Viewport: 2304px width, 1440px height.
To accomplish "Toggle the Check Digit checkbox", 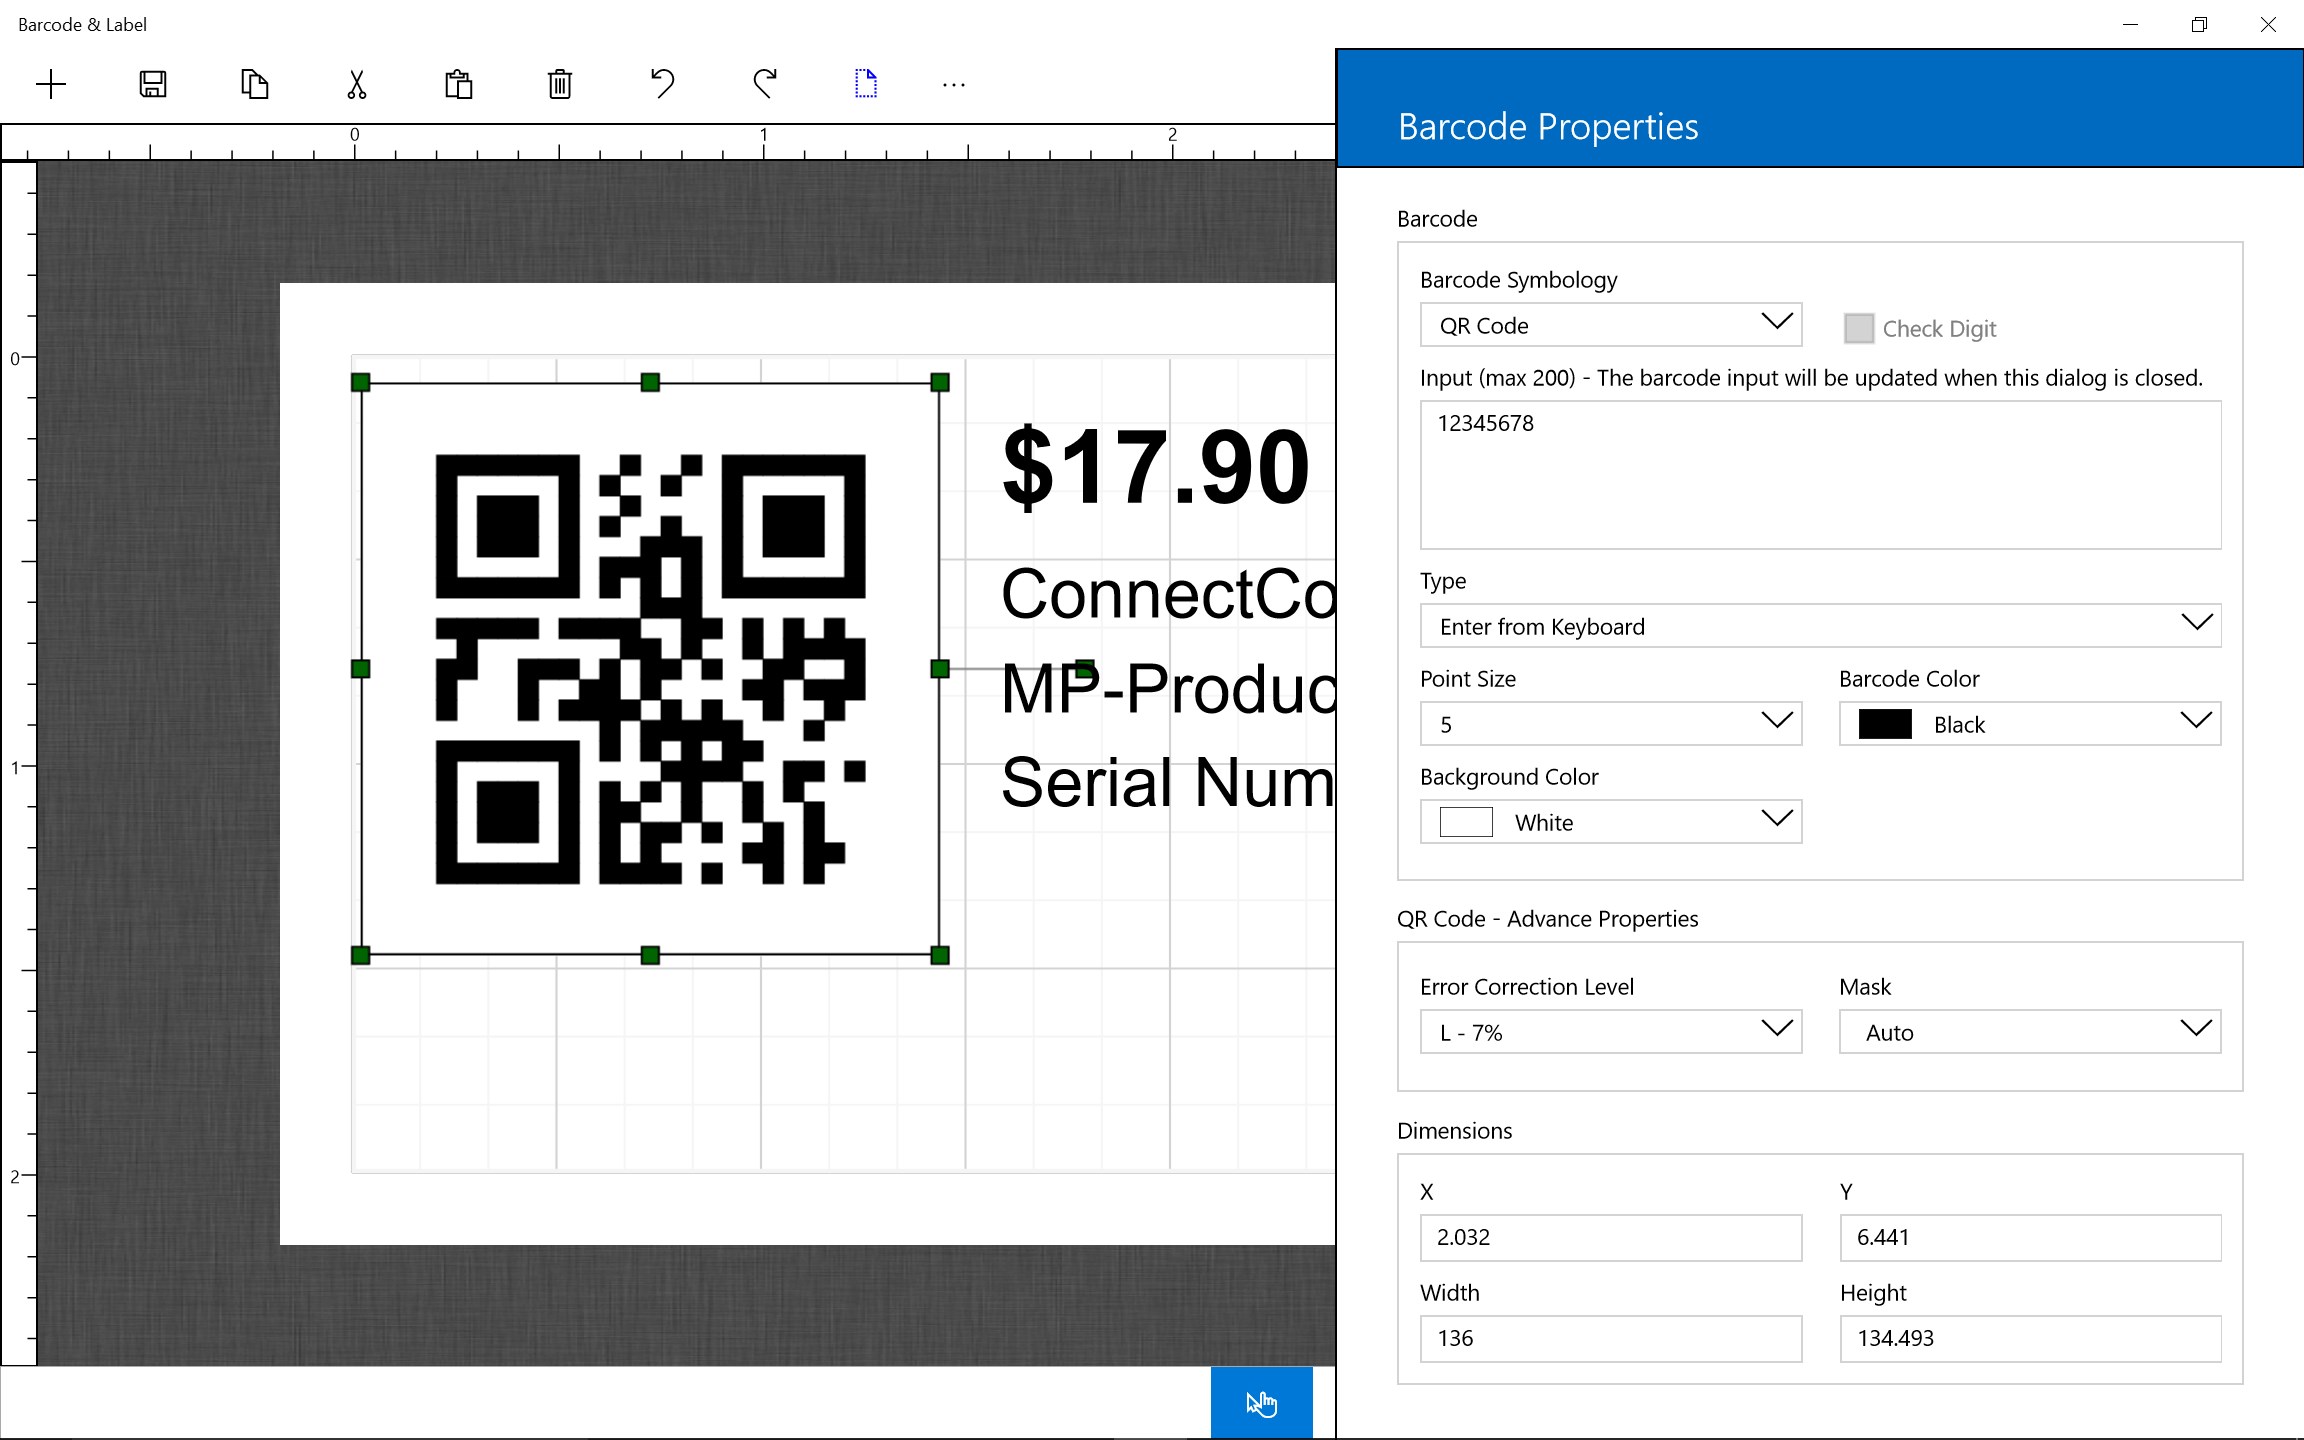I will 1859,328.
